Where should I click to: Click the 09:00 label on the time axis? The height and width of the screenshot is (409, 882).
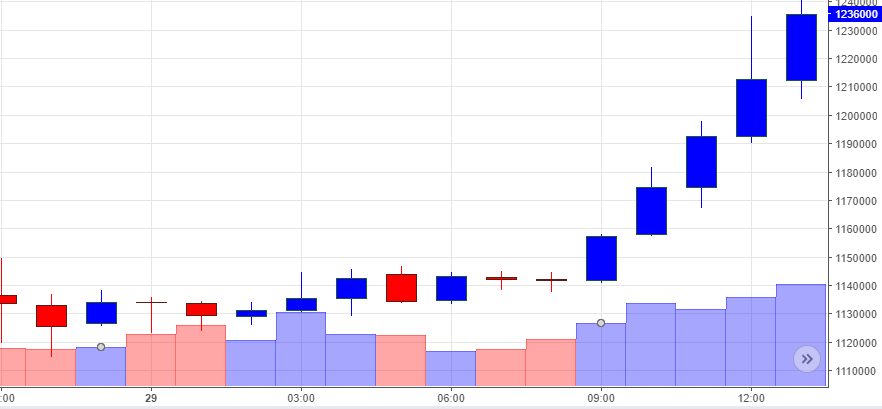click(601, 396)
